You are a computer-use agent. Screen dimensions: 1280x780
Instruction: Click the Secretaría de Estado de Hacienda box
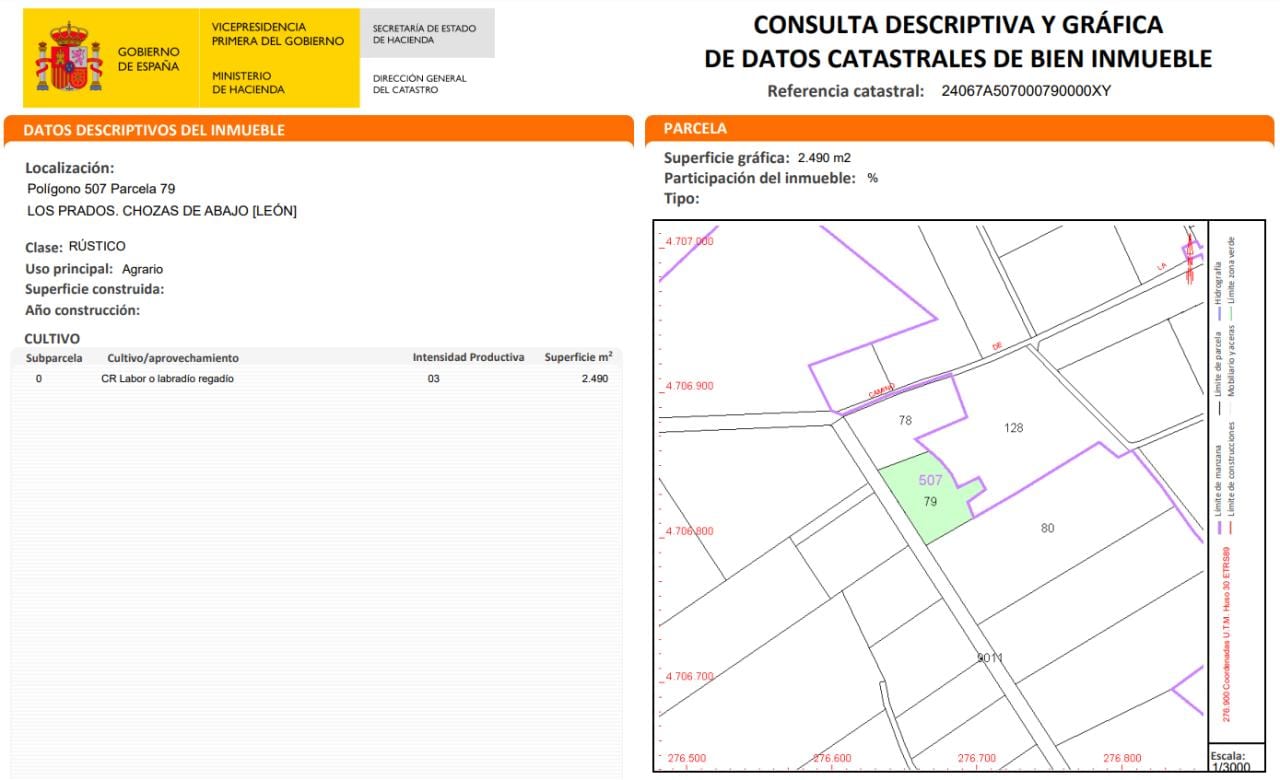(426, 34)
